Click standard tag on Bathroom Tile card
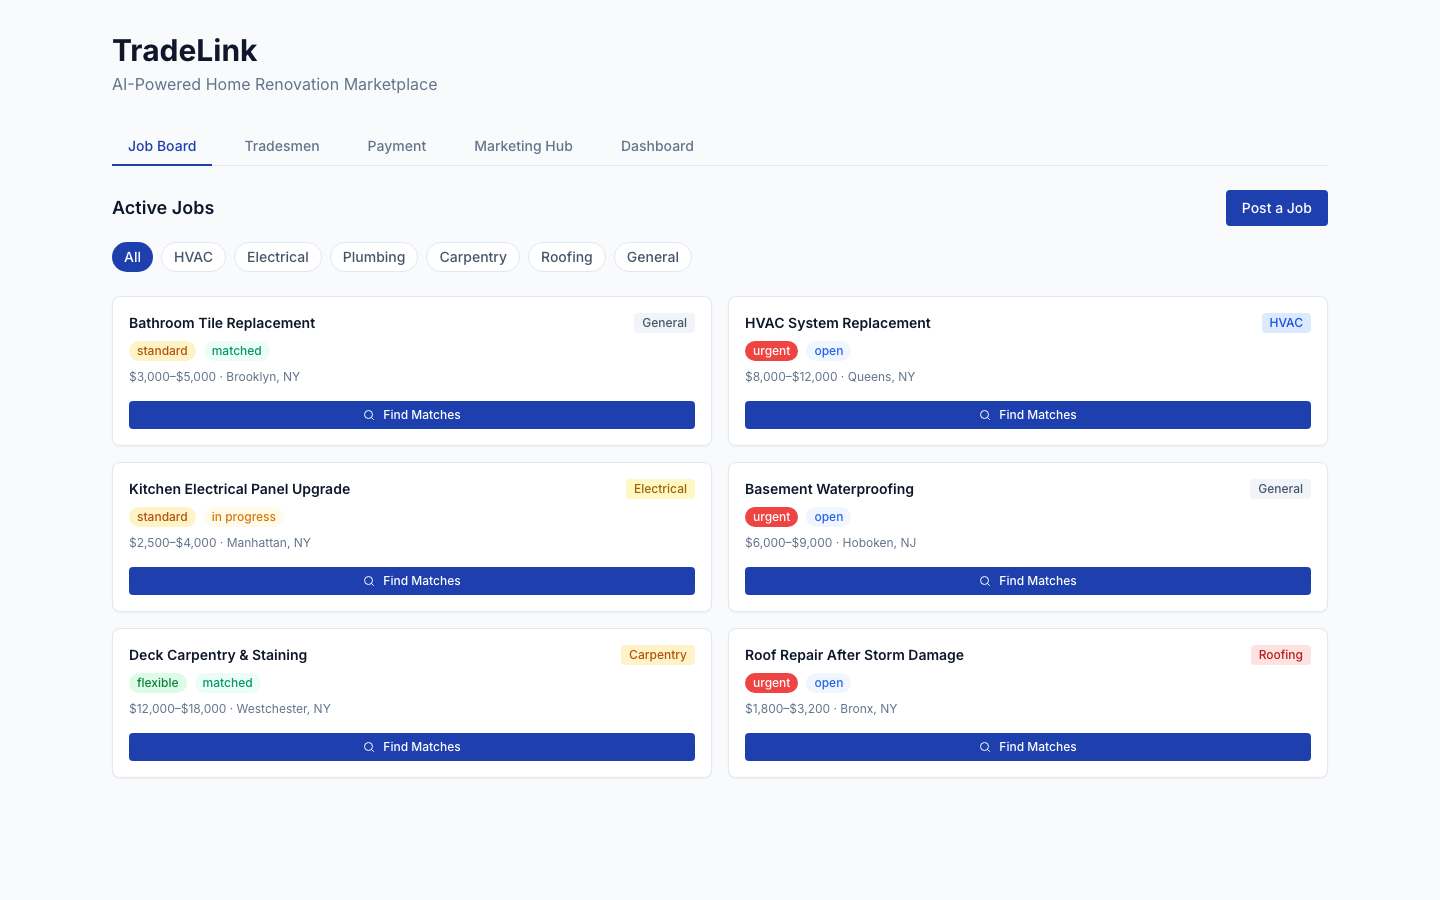1440x900 pixels. pos(162,351)
